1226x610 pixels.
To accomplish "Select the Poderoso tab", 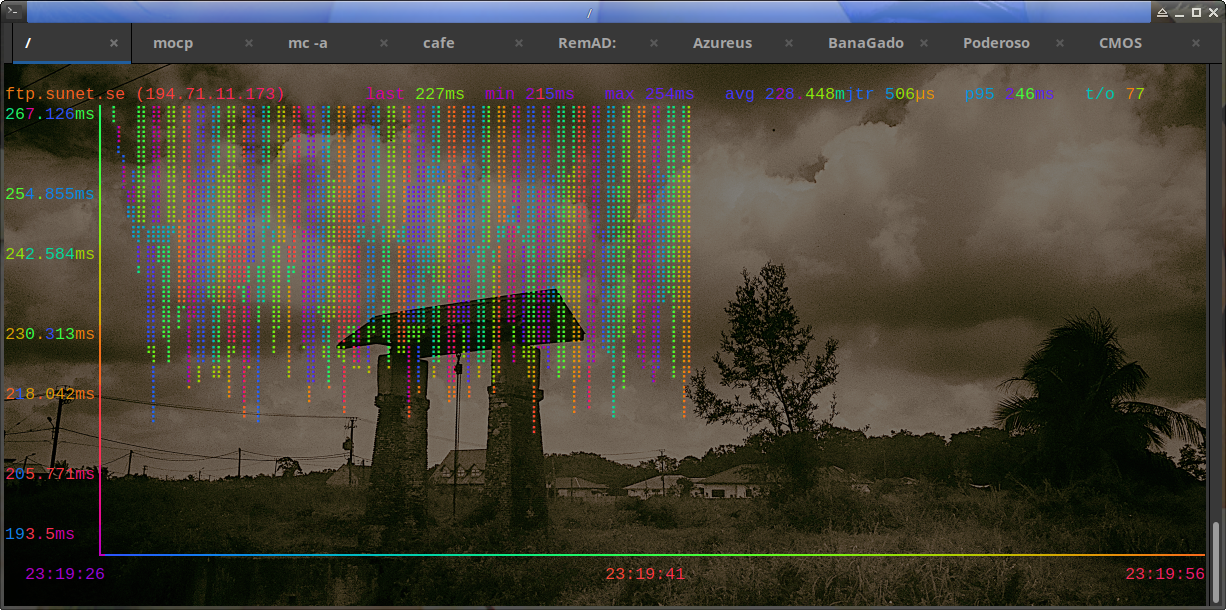I will tap(996, 44).
